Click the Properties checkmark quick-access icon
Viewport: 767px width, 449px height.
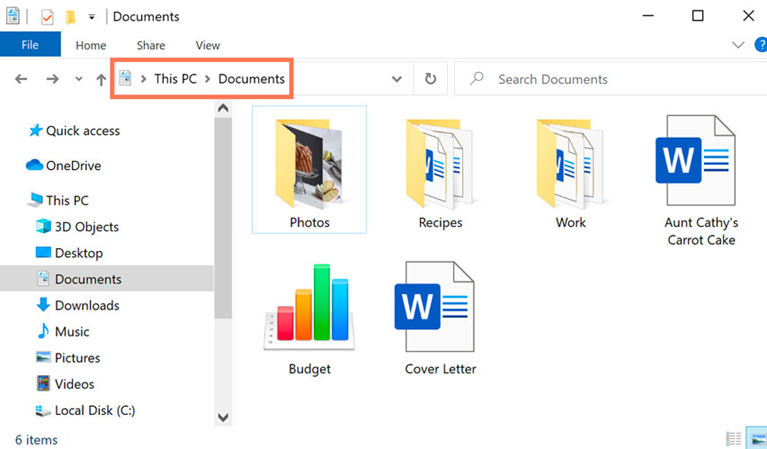[47, 17]
